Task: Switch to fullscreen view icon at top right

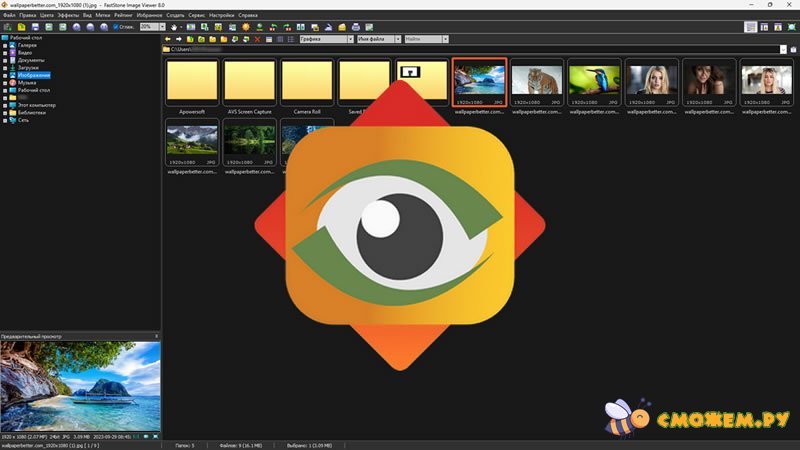Action: (791, 27)
